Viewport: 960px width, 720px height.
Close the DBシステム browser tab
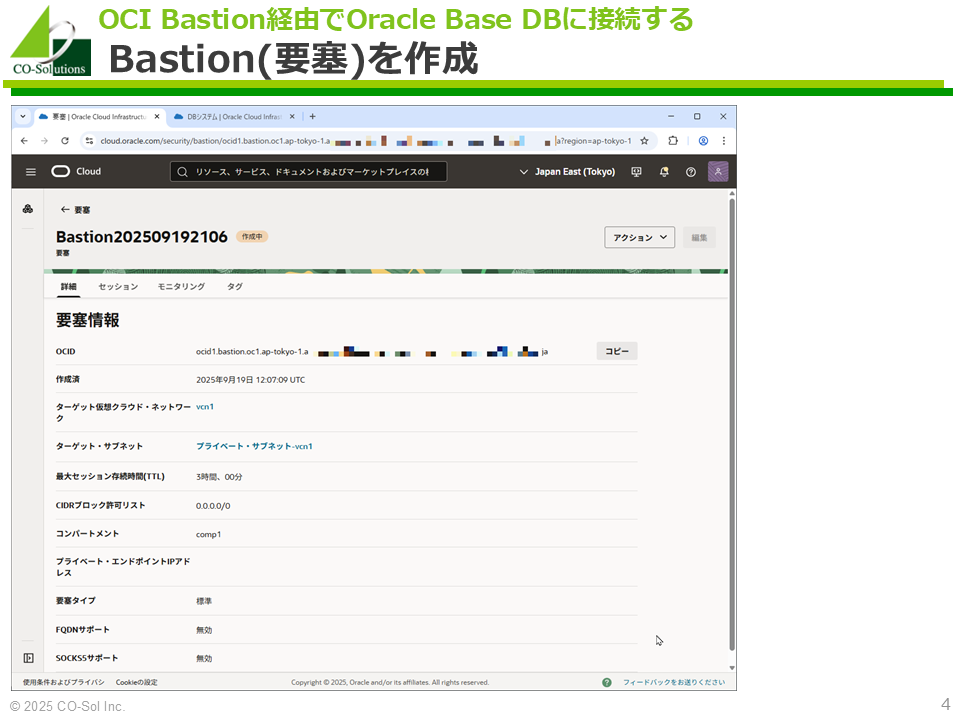click(292, 116)
